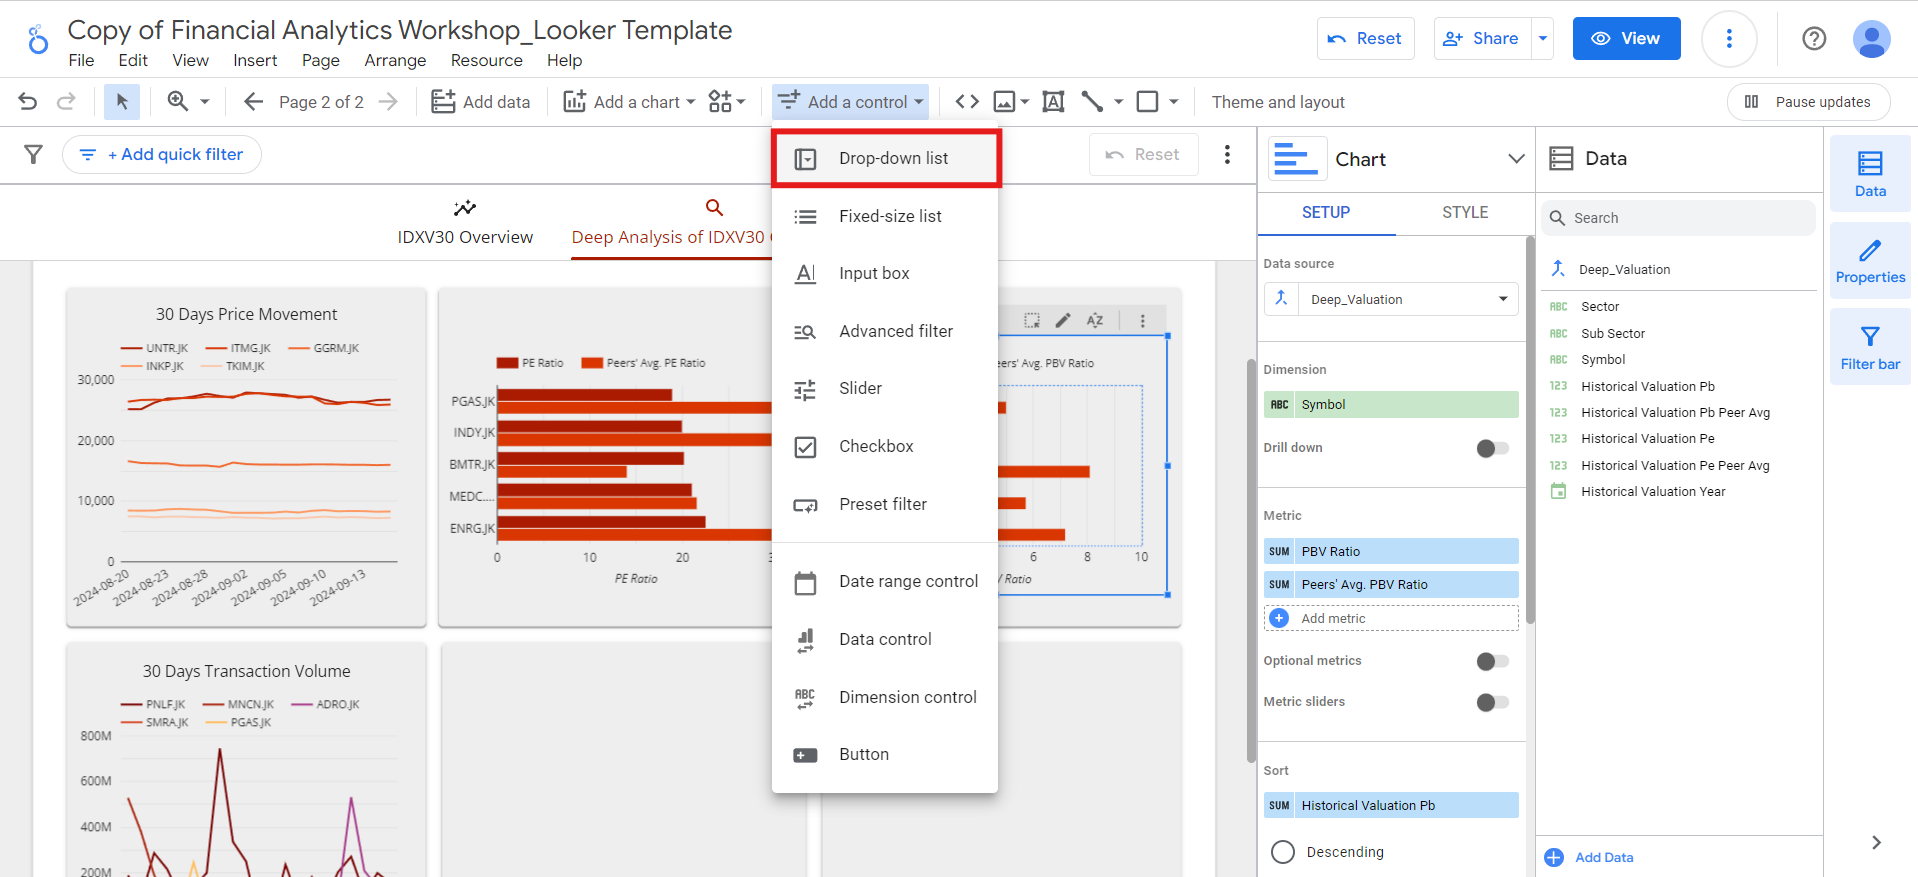
Task: Open the Resource menu
Action: 486,60
